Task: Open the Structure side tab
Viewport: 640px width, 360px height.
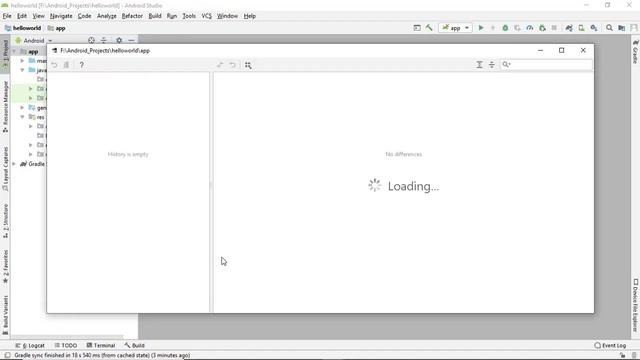Action: [x=5, y=221]
